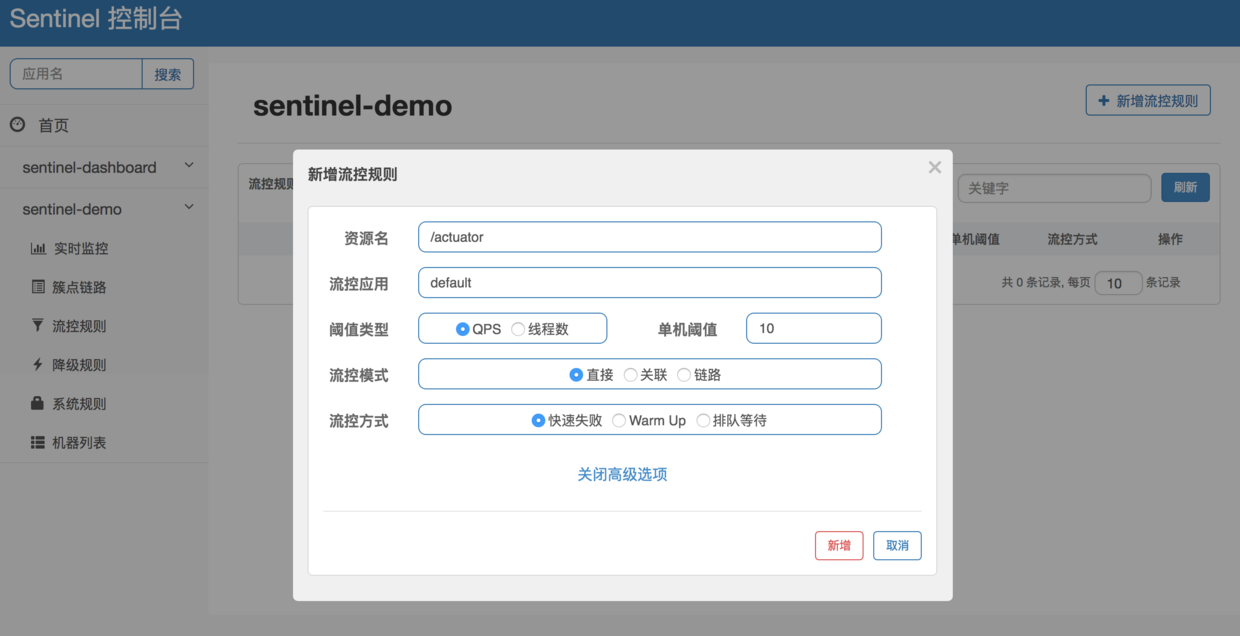Open the 机器列表 menu item

point(80,442)
